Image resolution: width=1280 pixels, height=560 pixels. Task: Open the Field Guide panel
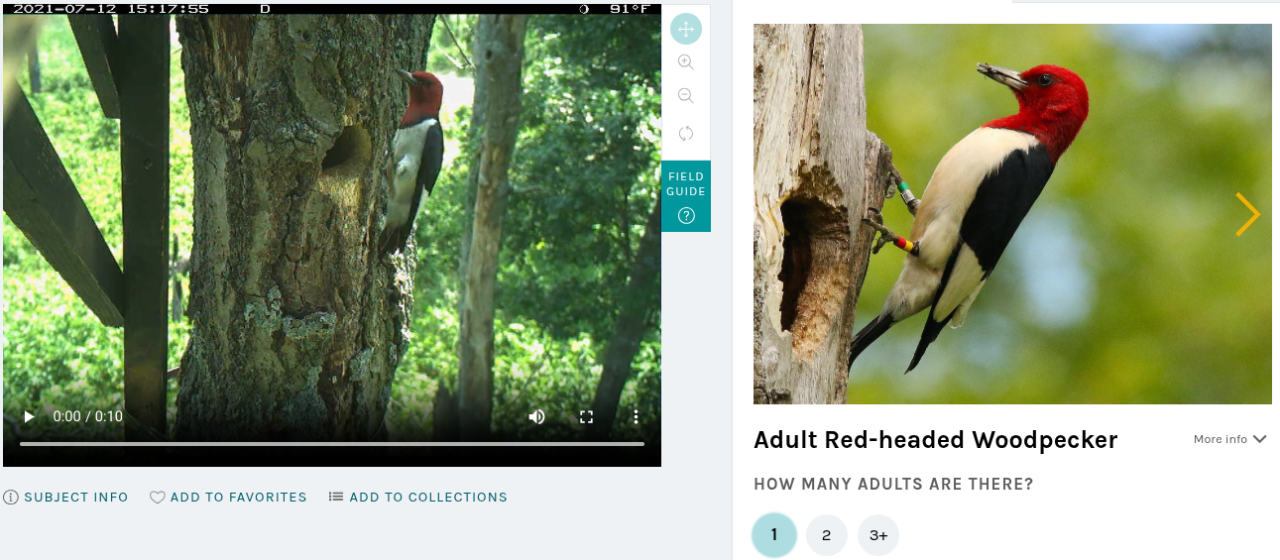tap(686, 196)
